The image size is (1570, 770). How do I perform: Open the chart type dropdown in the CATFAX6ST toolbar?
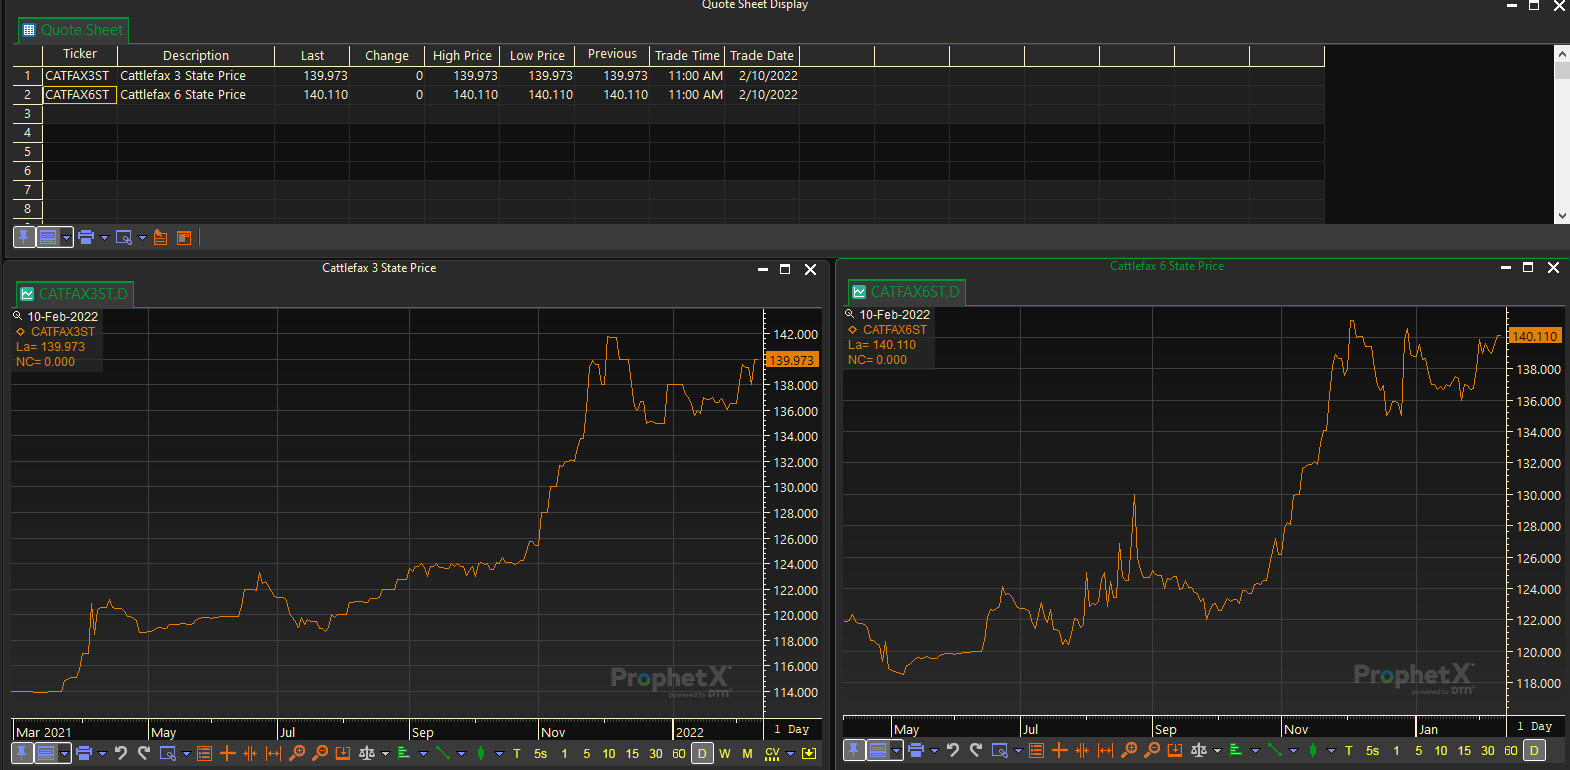1331,750
